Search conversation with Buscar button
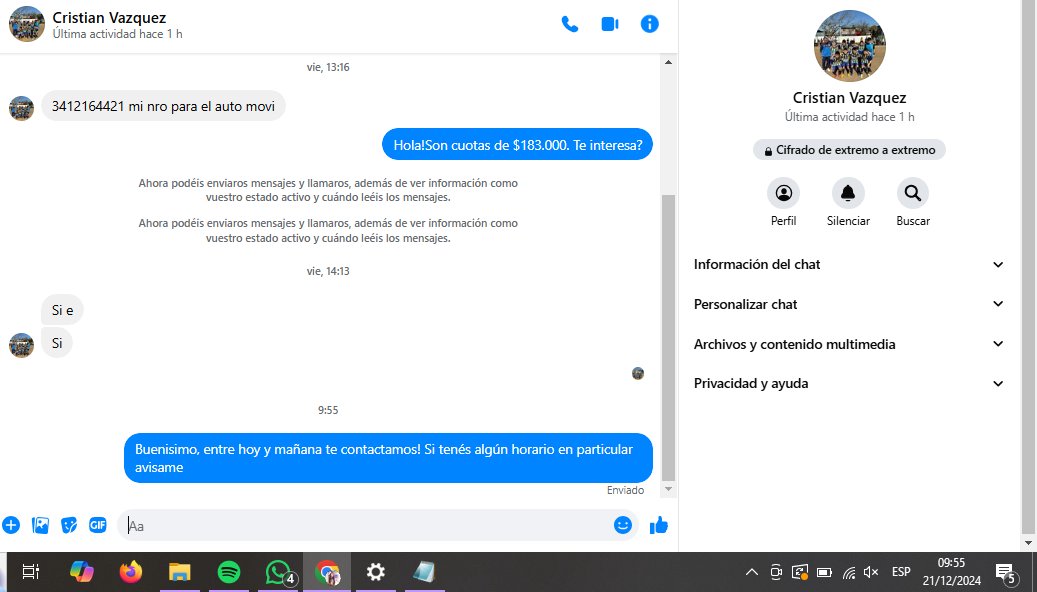 point(912,194)
